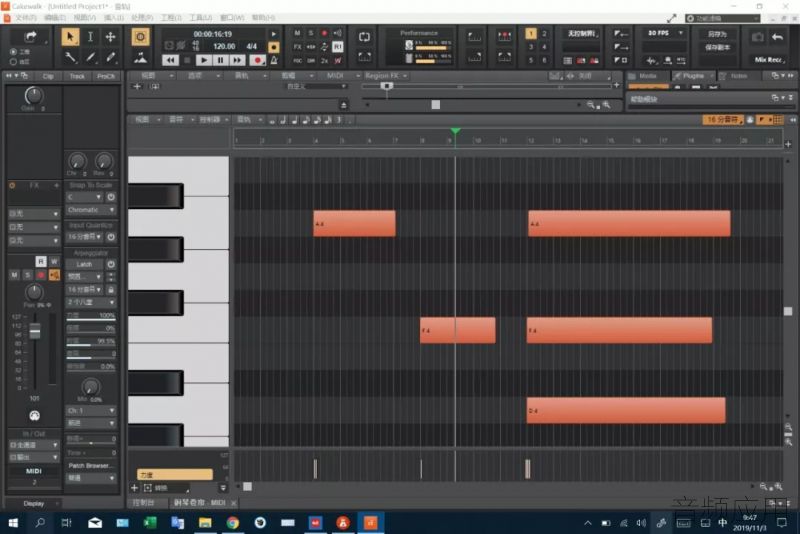The image size is (800, 534).
Task: Toggle global FX bypass button
Action: pyautogui.click(x=297, y=47)
